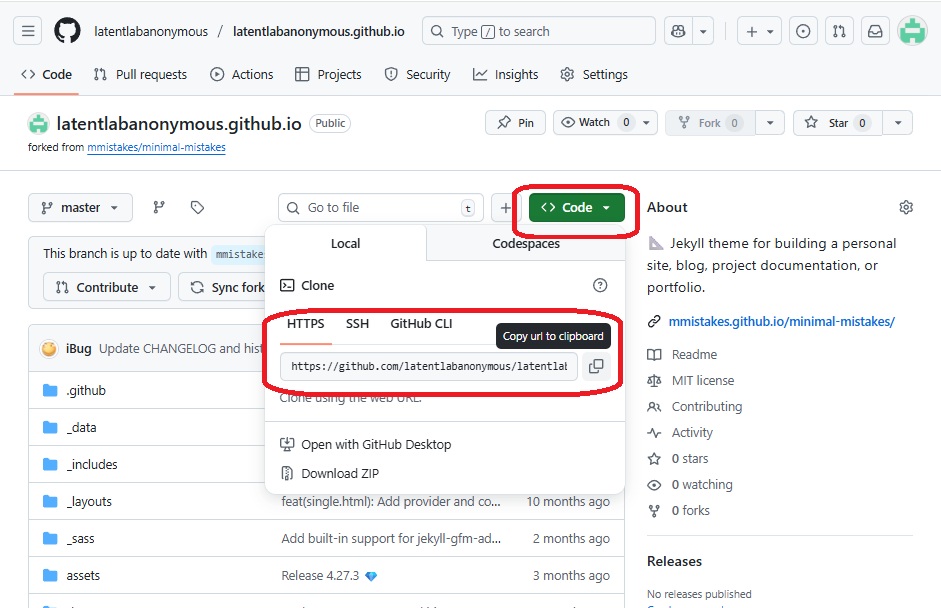View repository tags via the tag icon
Screen dimensions: 941x608
pos(197,207)
